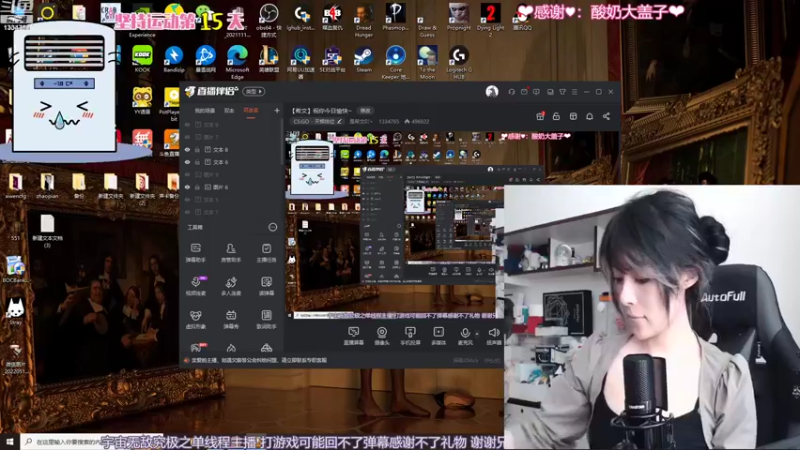This screenshot has width=800, height=450.
Task: Collapse the 工具箱 toolbox section
Action: point(272,227)
